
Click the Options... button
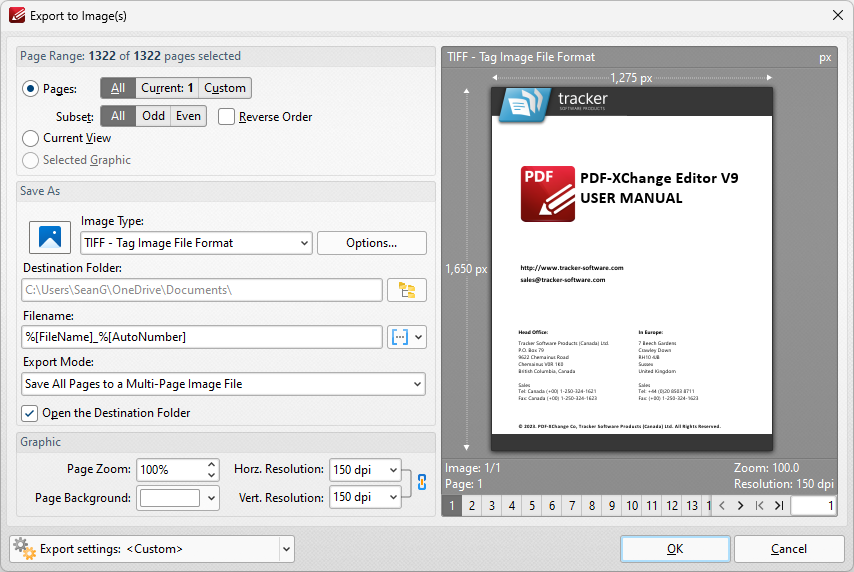tap(371, 243)
